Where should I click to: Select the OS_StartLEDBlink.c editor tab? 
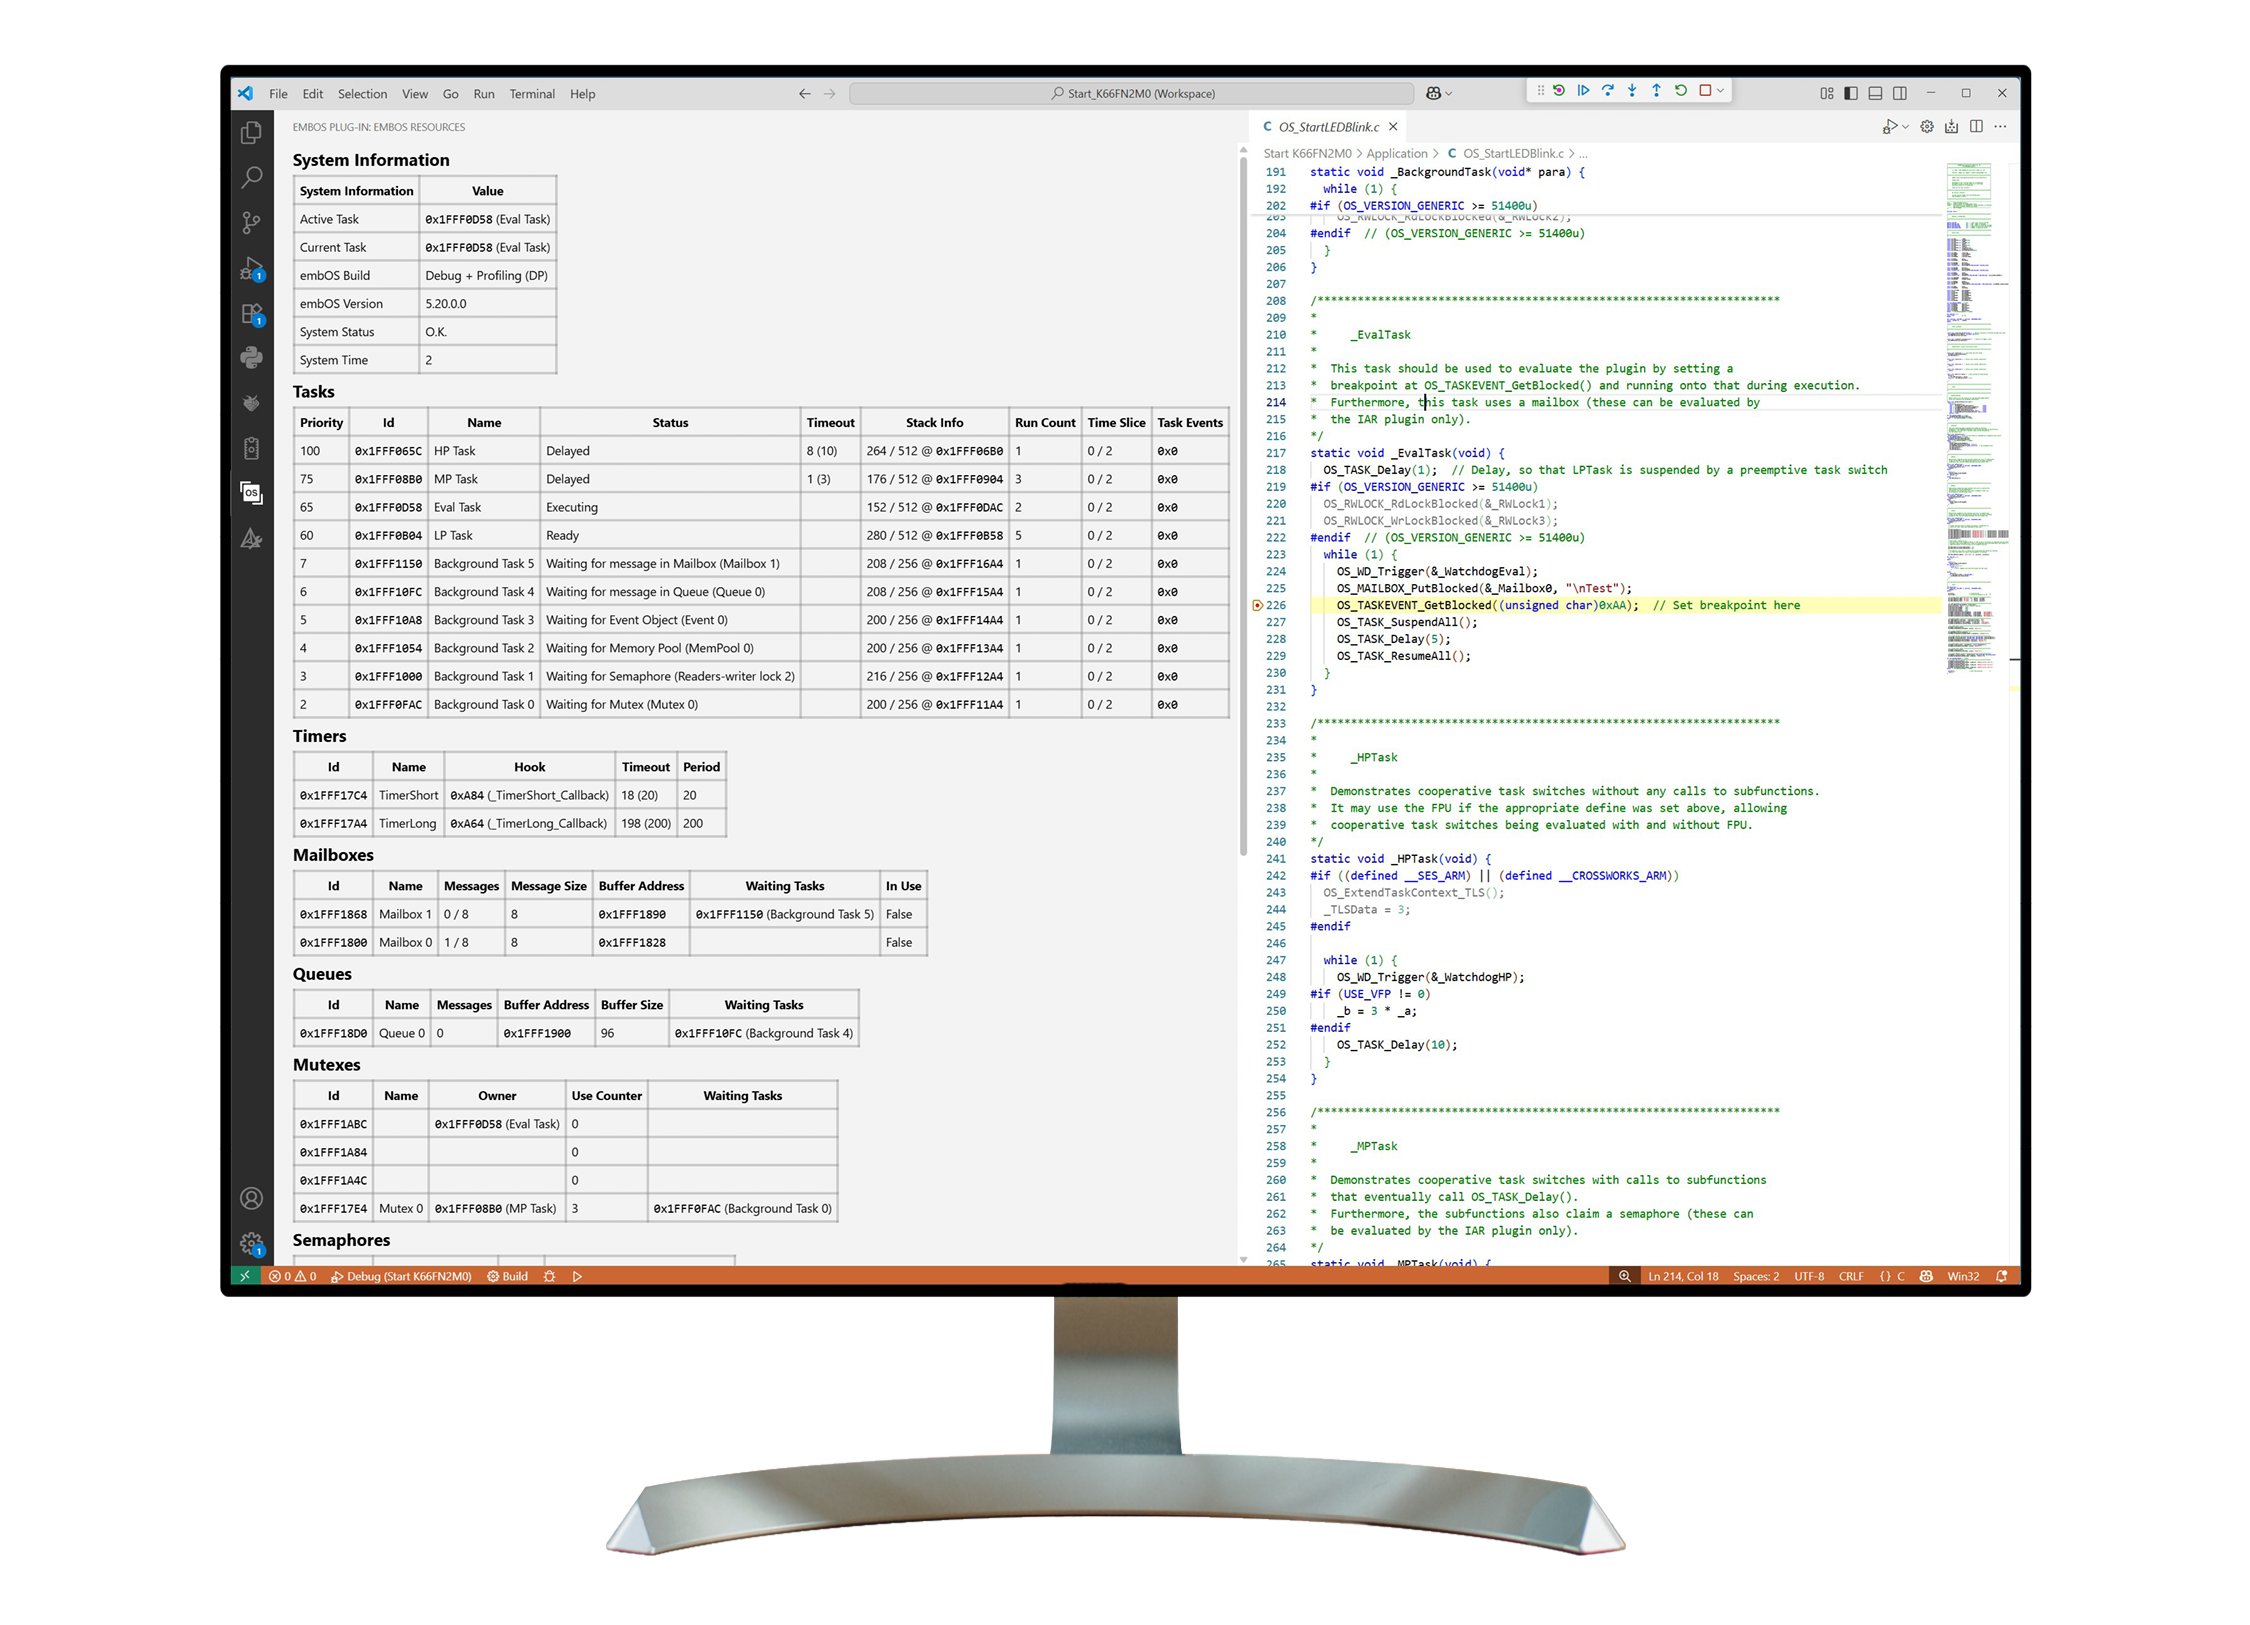(x=1327, y=127)
